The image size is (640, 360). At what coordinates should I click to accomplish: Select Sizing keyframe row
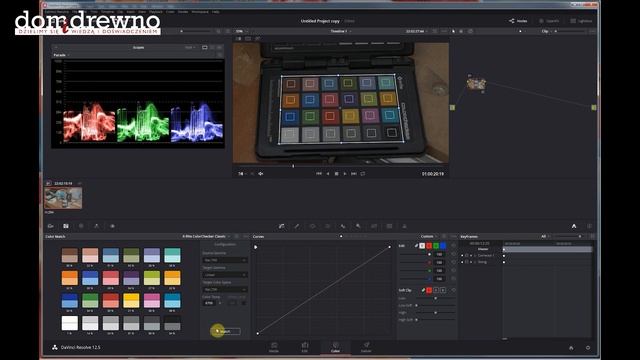482,262
